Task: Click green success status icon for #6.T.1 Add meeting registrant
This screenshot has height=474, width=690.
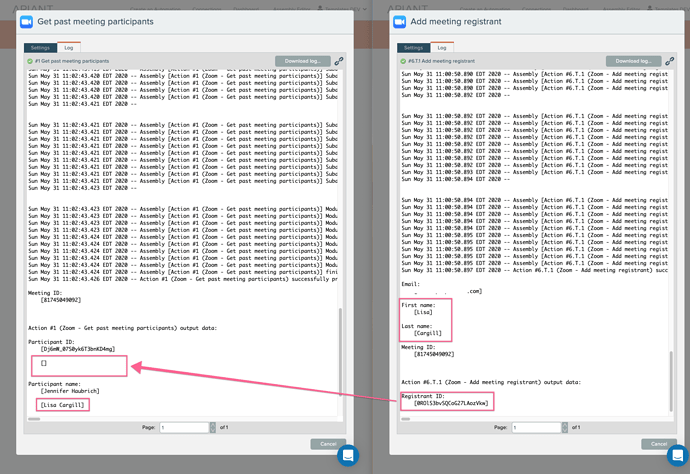Action: [x=403, y=61]
